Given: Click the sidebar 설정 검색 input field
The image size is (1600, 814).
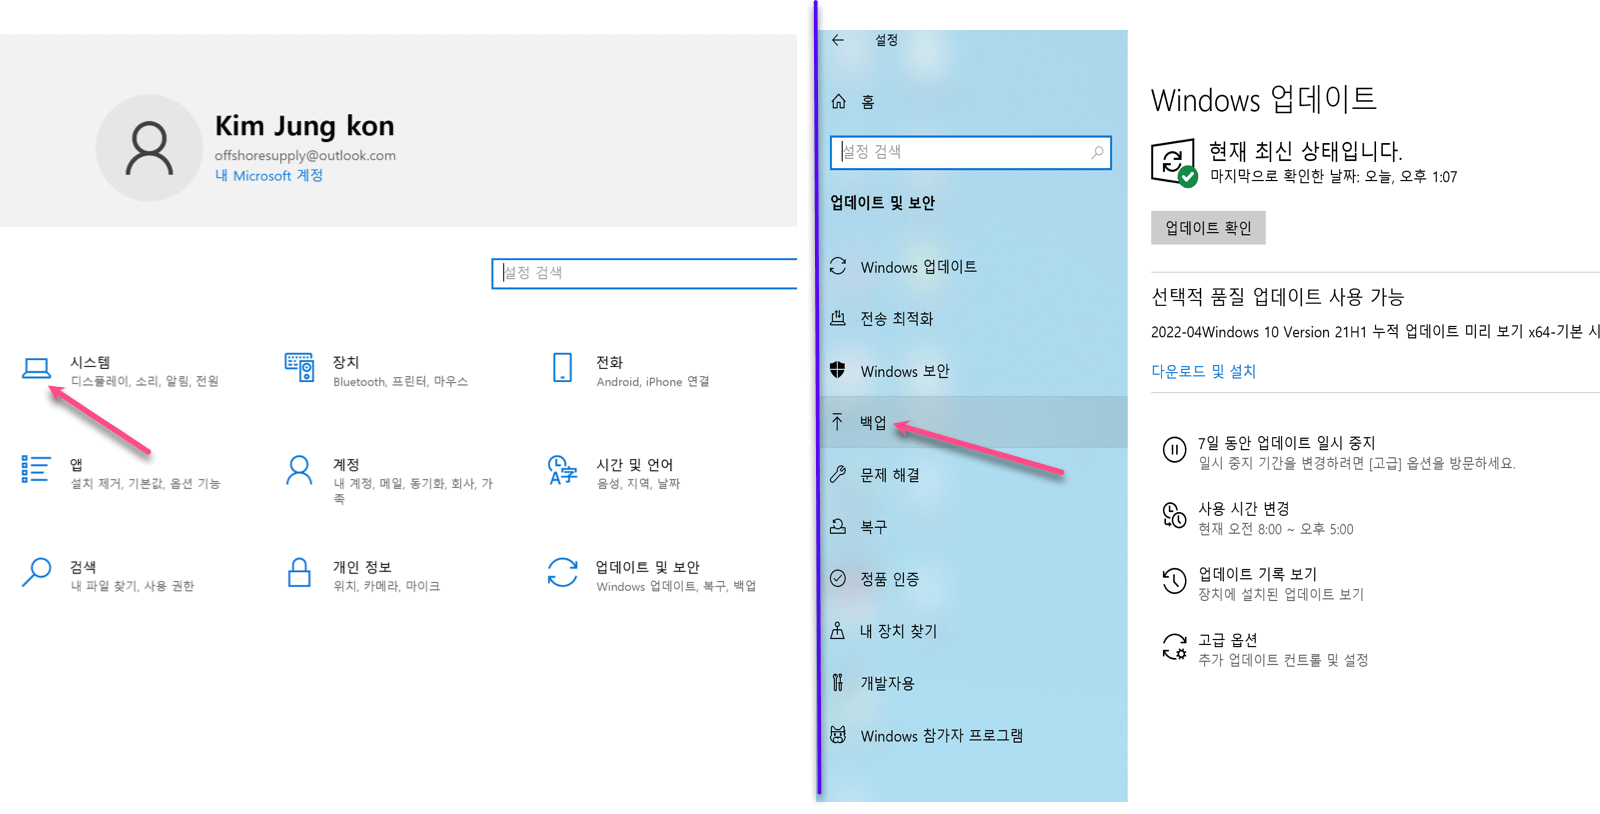Looking at the screenshot, I should [x=971, y=152].
